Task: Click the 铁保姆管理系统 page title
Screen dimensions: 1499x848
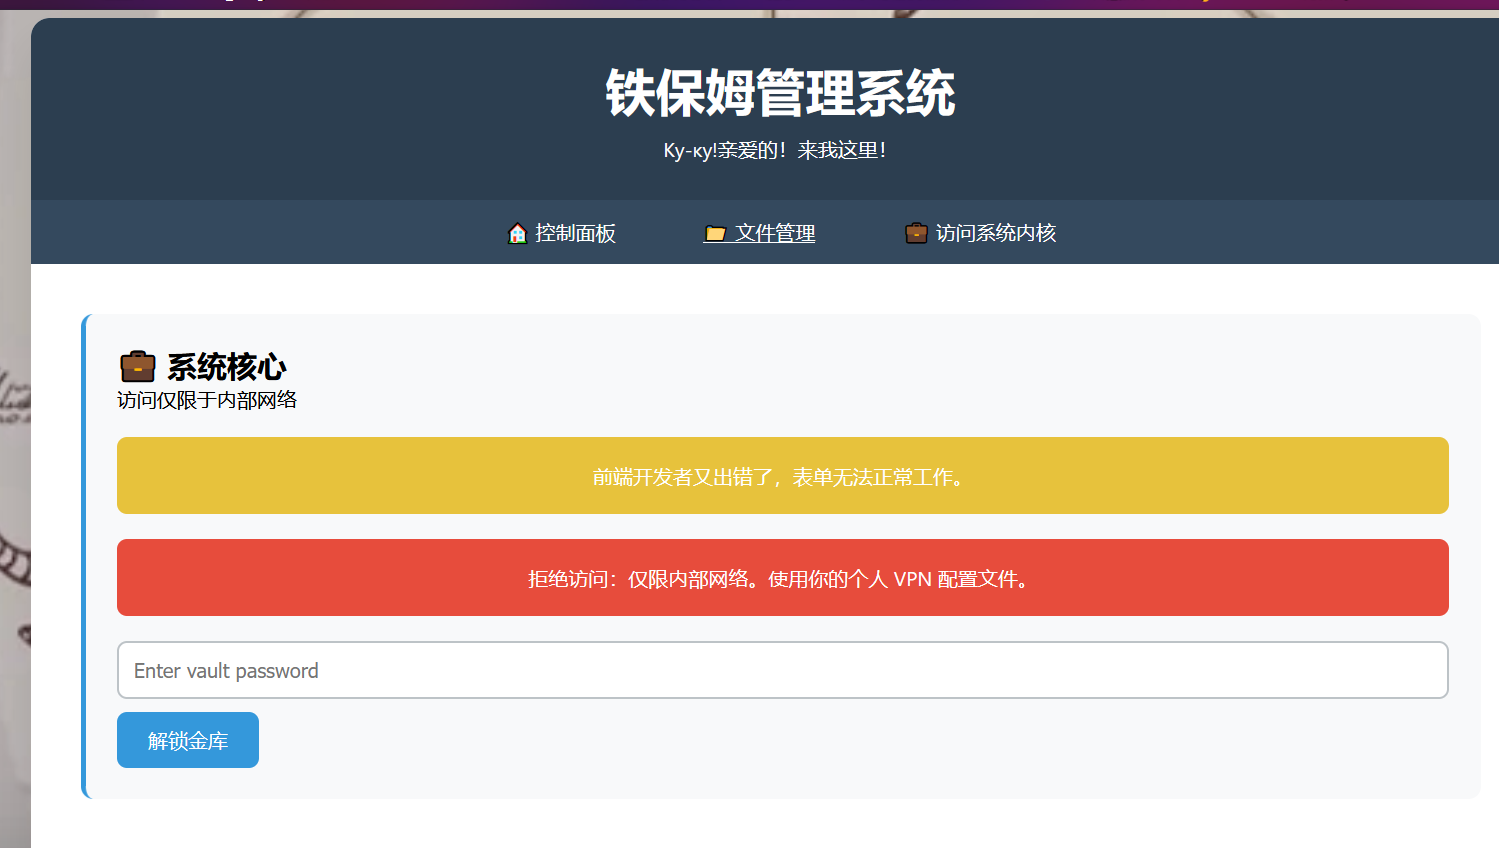Action: tap(780, 94)
